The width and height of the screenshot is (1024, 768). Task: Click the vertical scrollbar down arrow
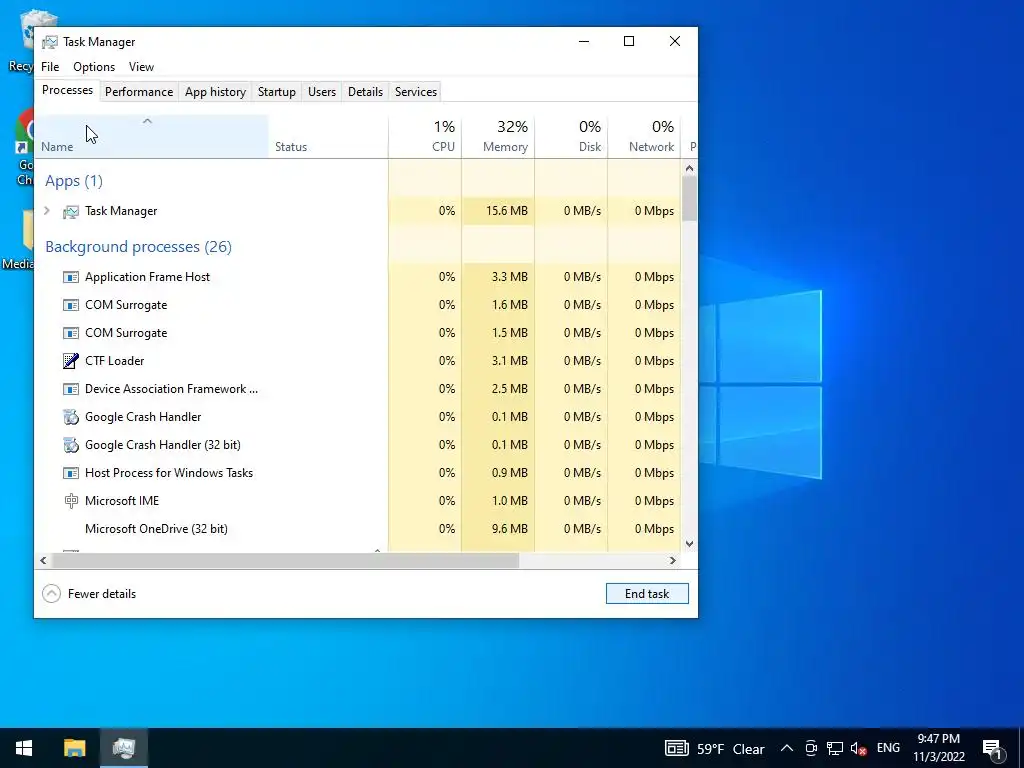(690, 543)
